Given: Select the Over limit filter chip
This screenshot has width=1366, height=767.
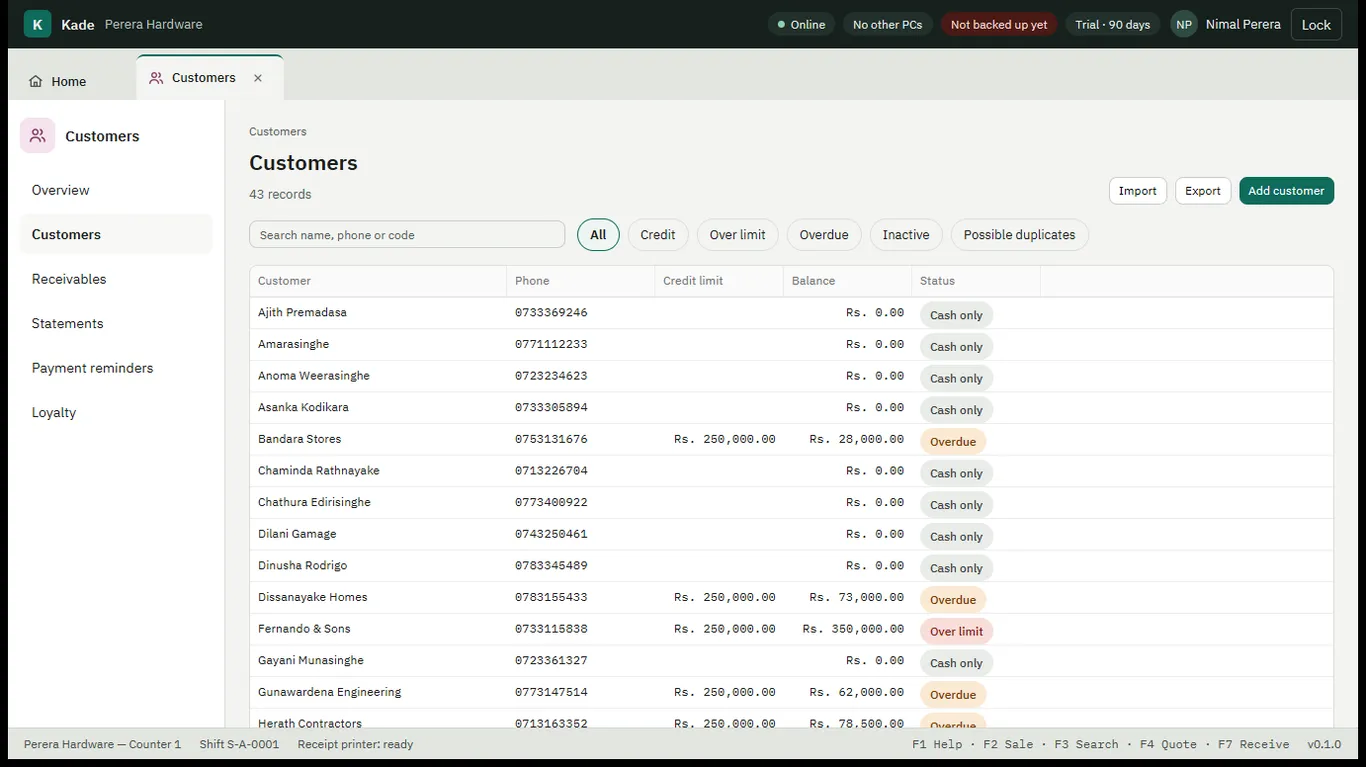Looking at the screenshot, I should tap(738, 235).
